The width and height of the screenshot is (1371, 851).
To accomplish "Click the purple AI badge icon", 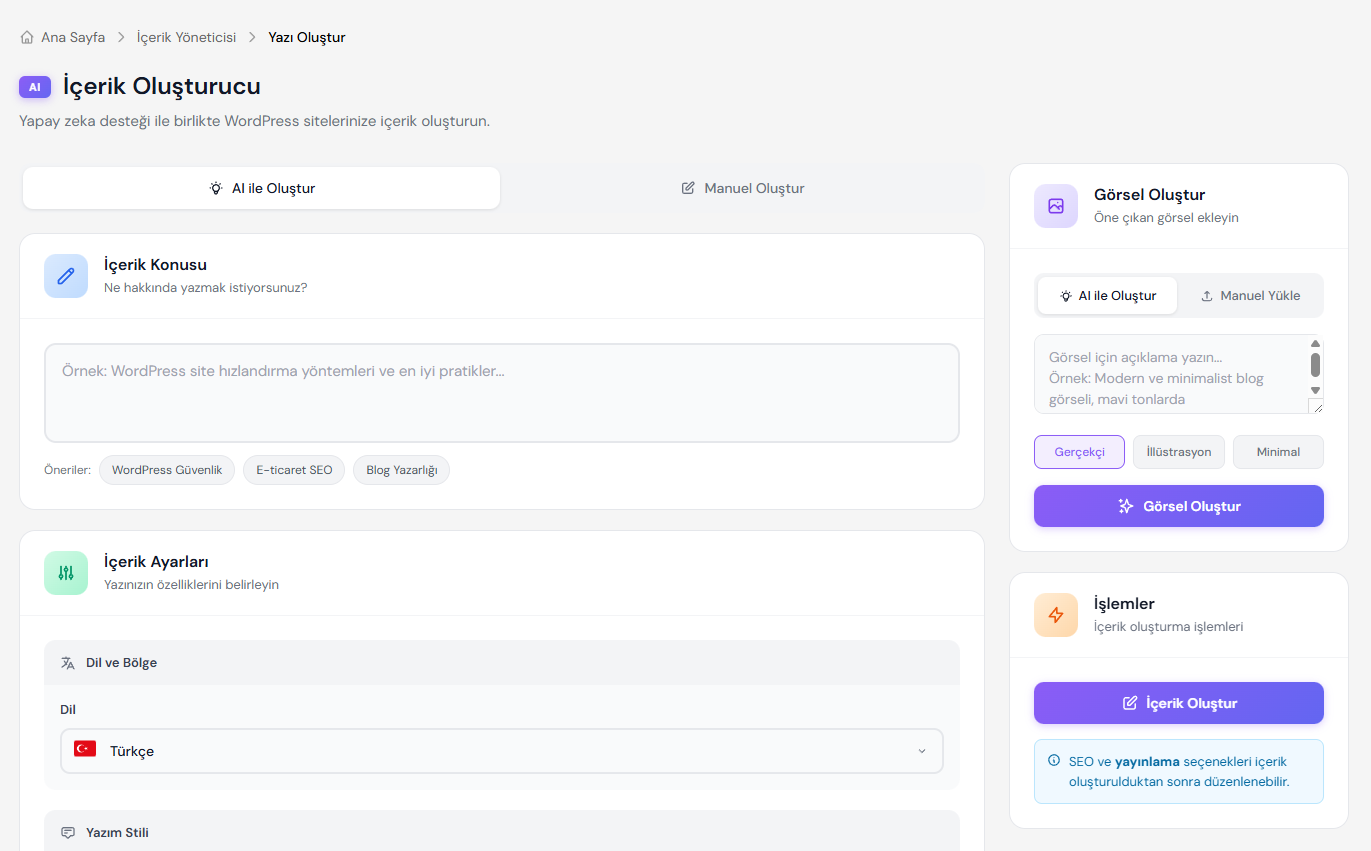I will [35, 87].
